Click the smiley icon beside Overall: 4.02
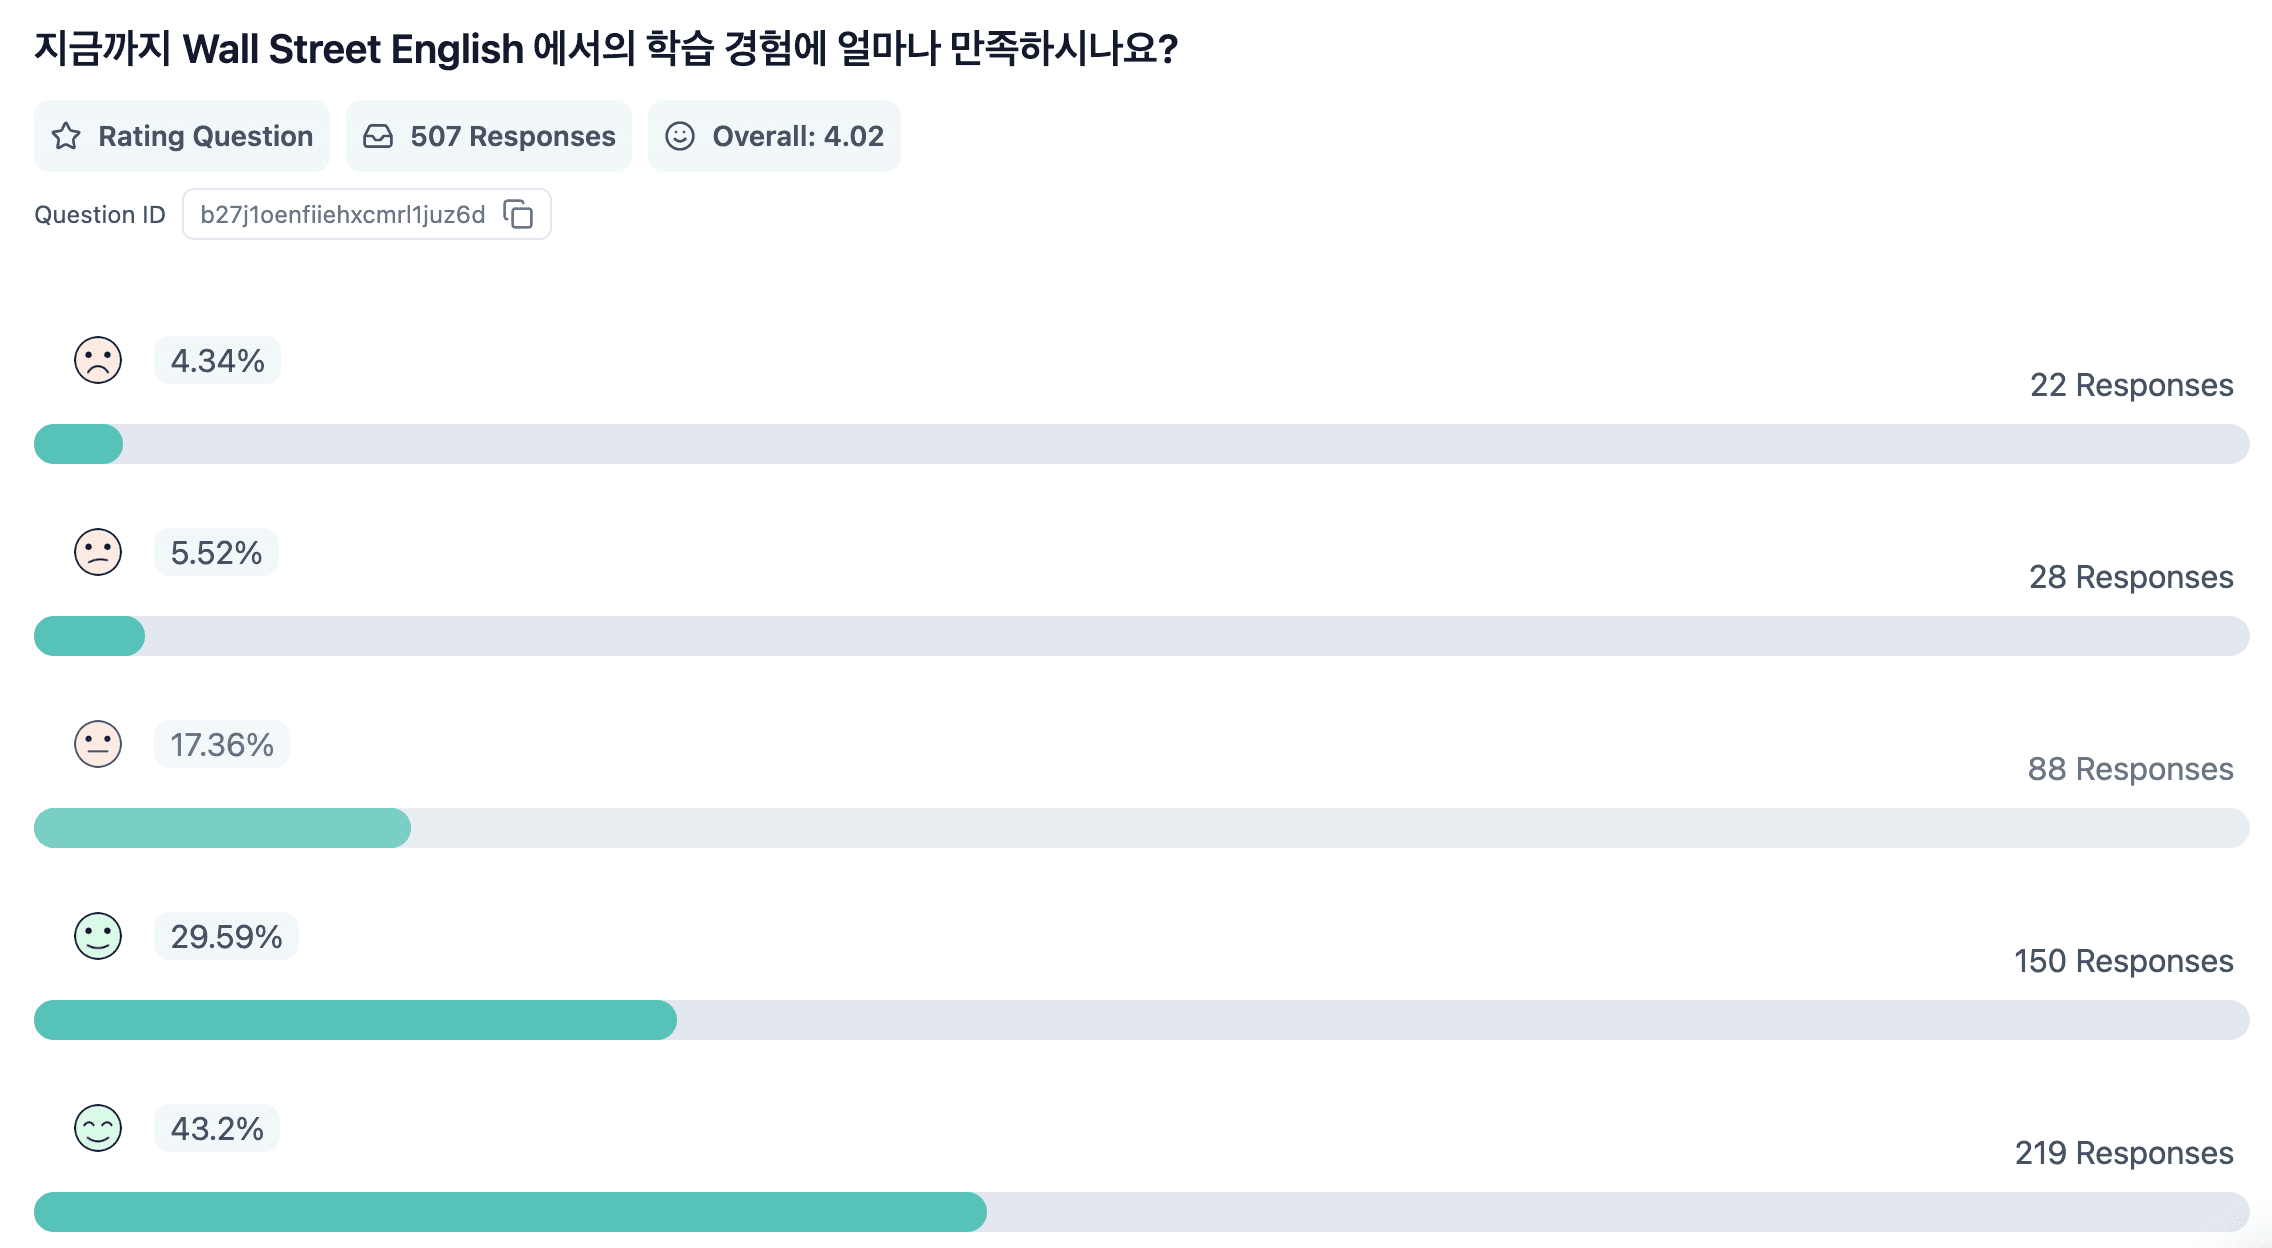The width and height of the screenshot is (2272, 1248). 680,136
